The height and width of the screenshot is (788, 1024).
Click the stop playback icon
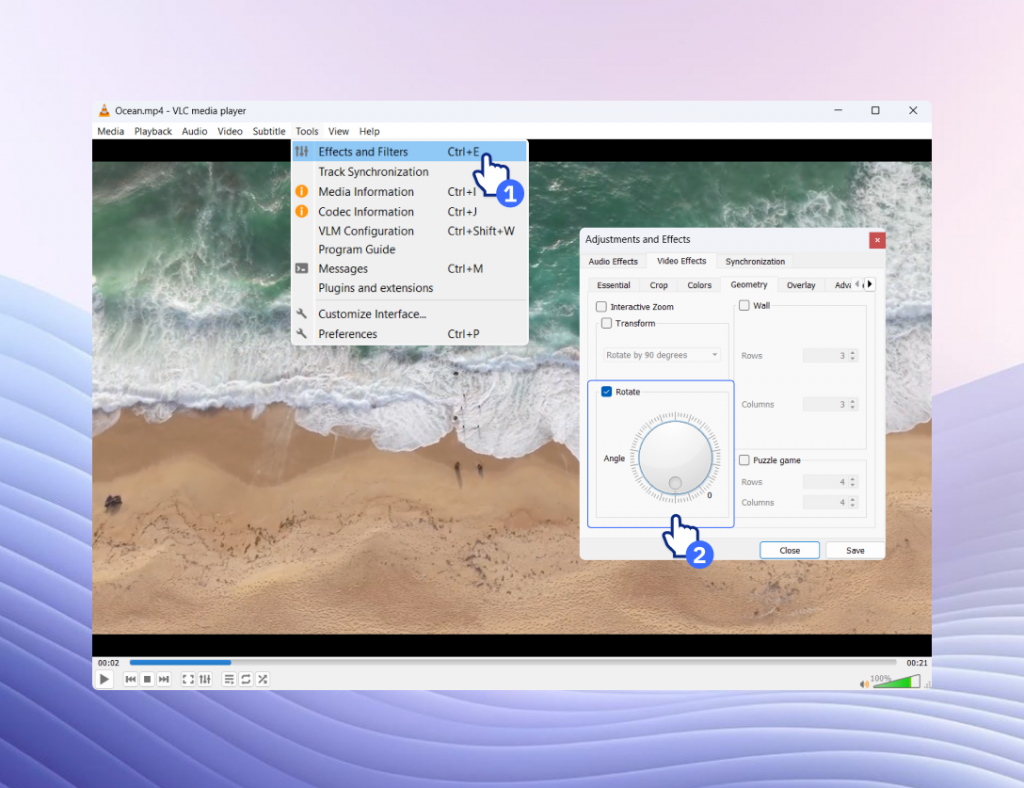pos(147,680)
